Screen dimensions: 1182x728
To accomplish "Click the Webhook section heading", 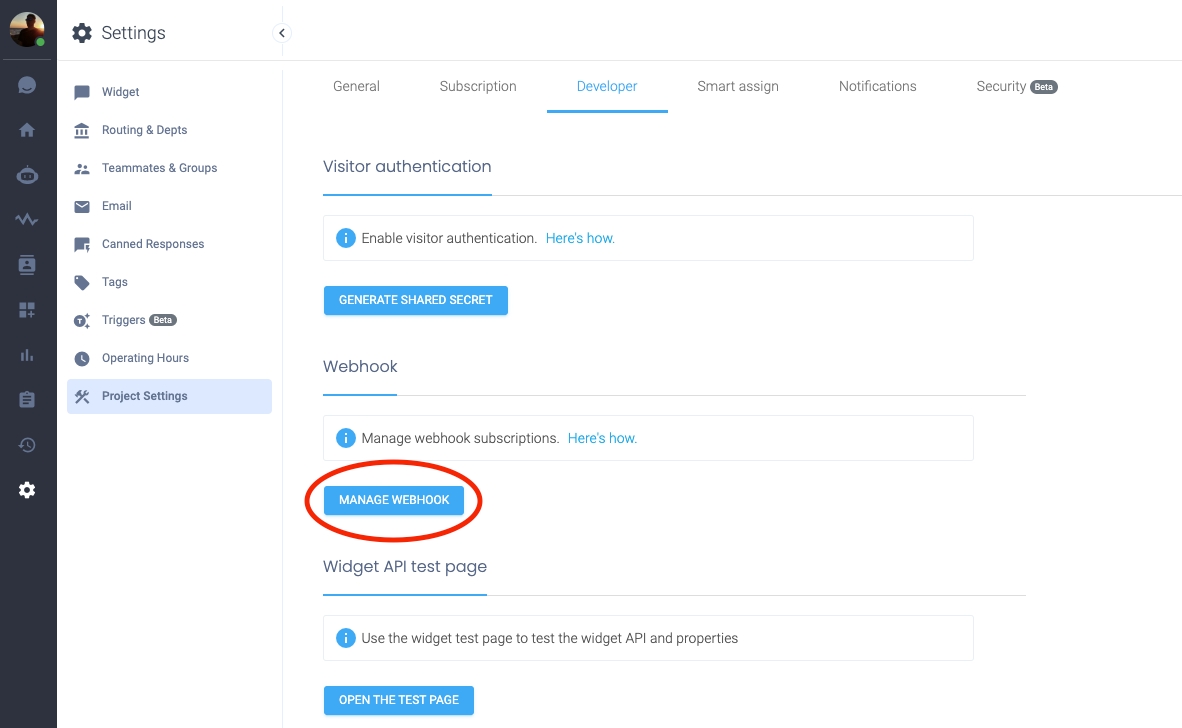I will tap(360, 366).
